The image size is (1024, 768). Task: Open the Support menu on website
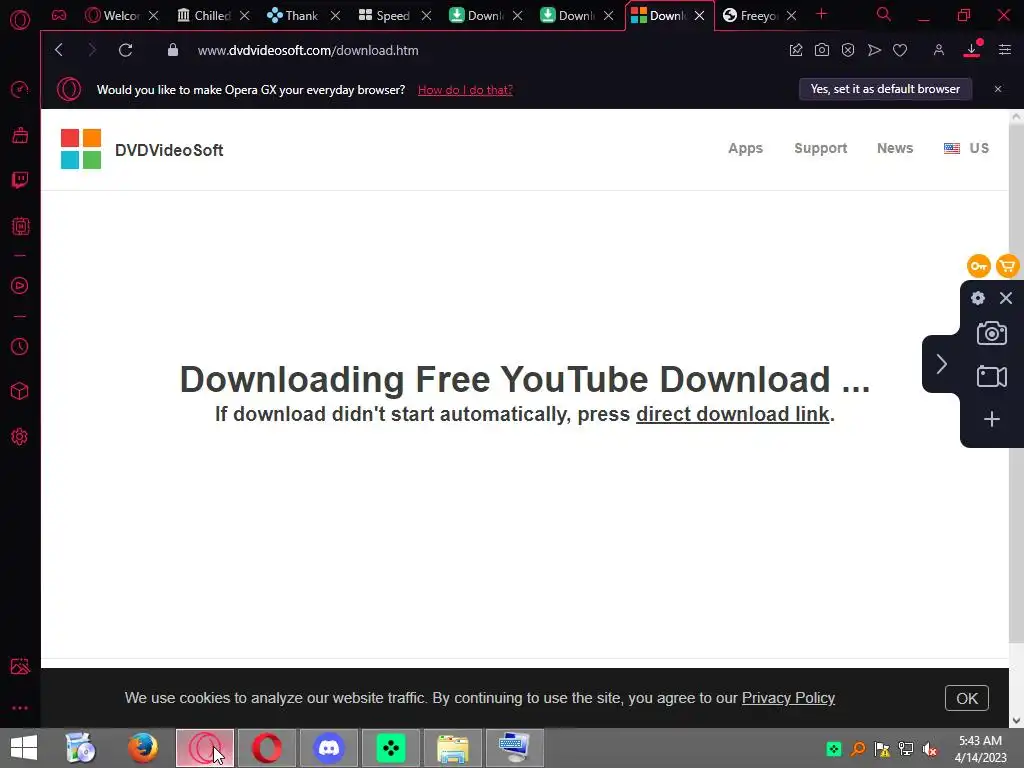coord(820,148)
